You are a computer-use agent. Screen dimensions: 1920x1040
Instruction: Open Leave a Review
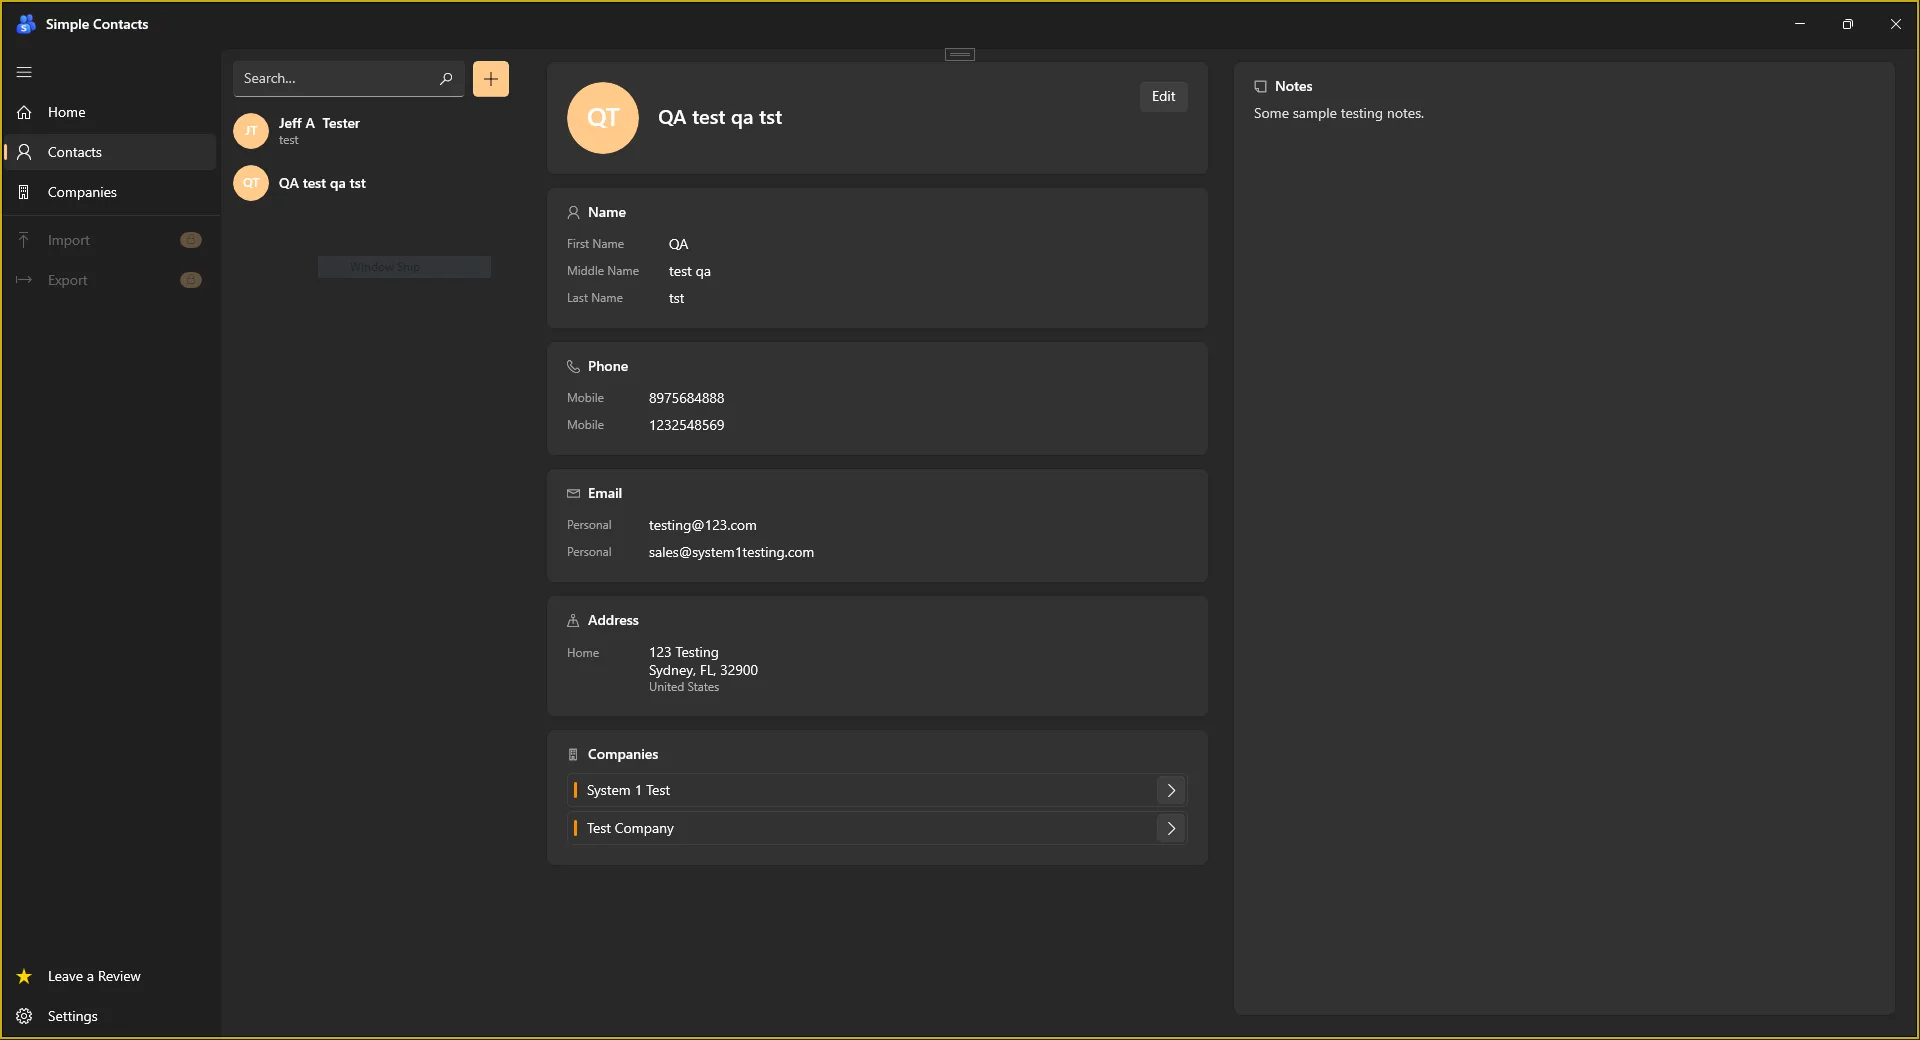110,976
